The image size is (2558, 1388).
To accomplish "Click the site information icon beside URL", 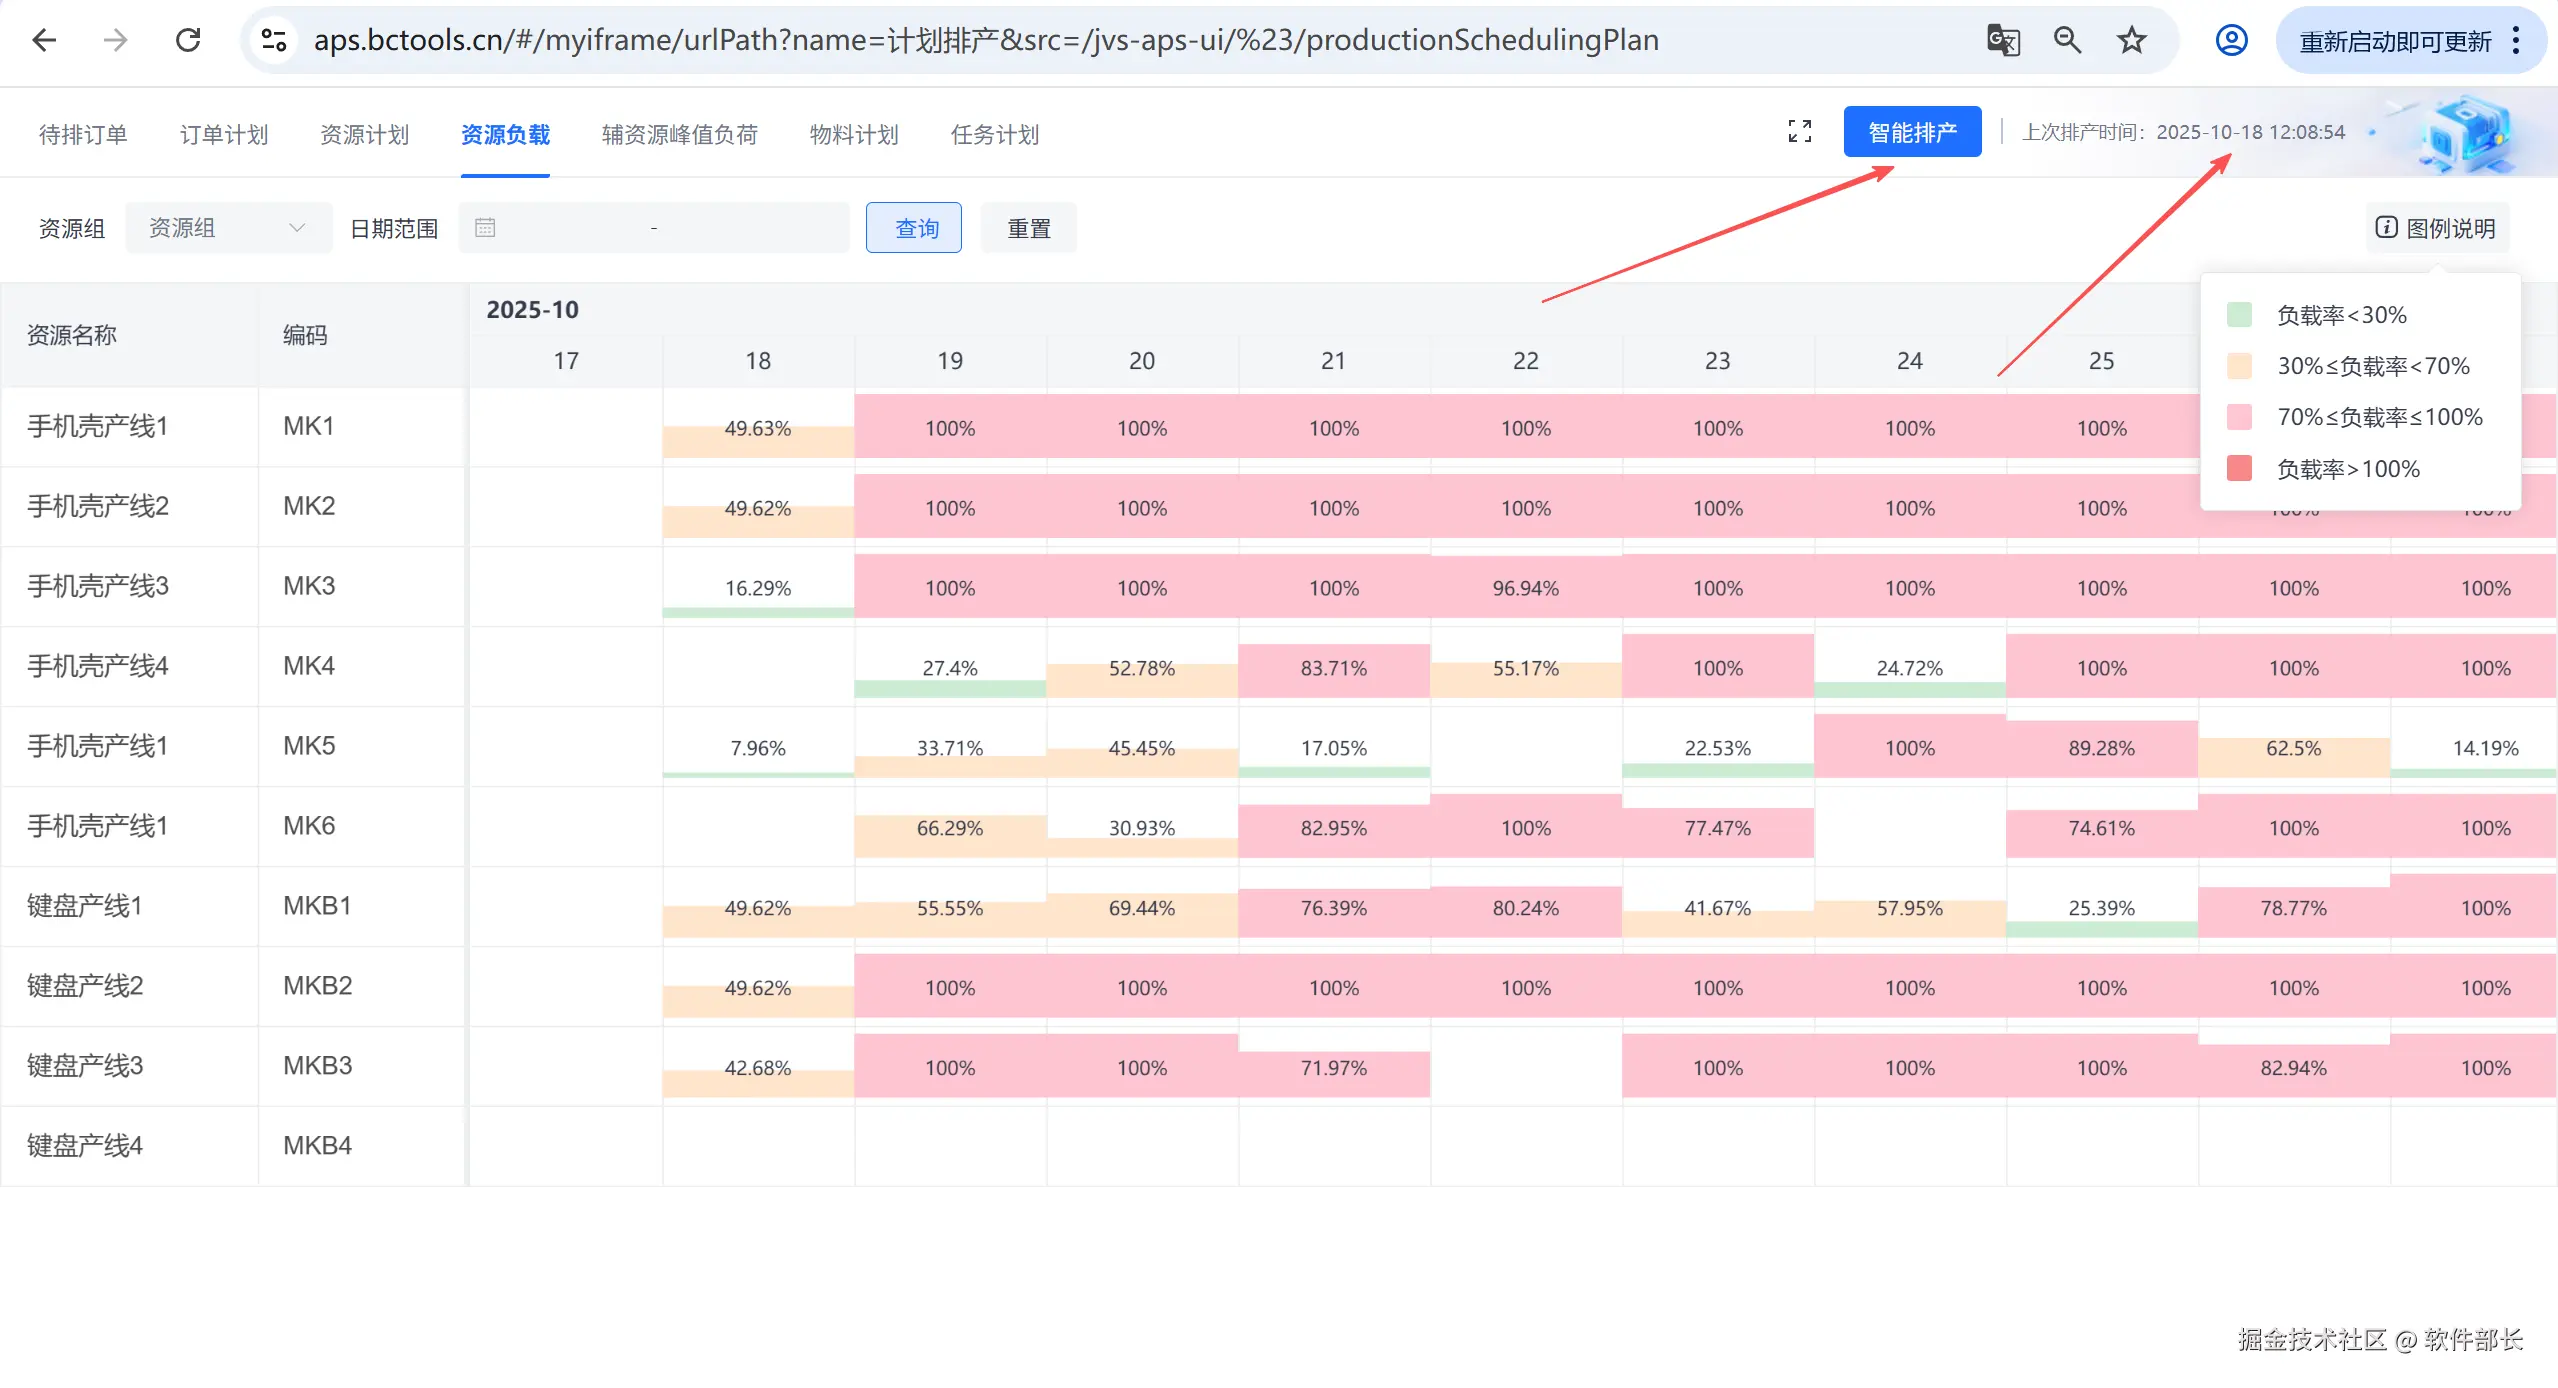I will 274,40.
